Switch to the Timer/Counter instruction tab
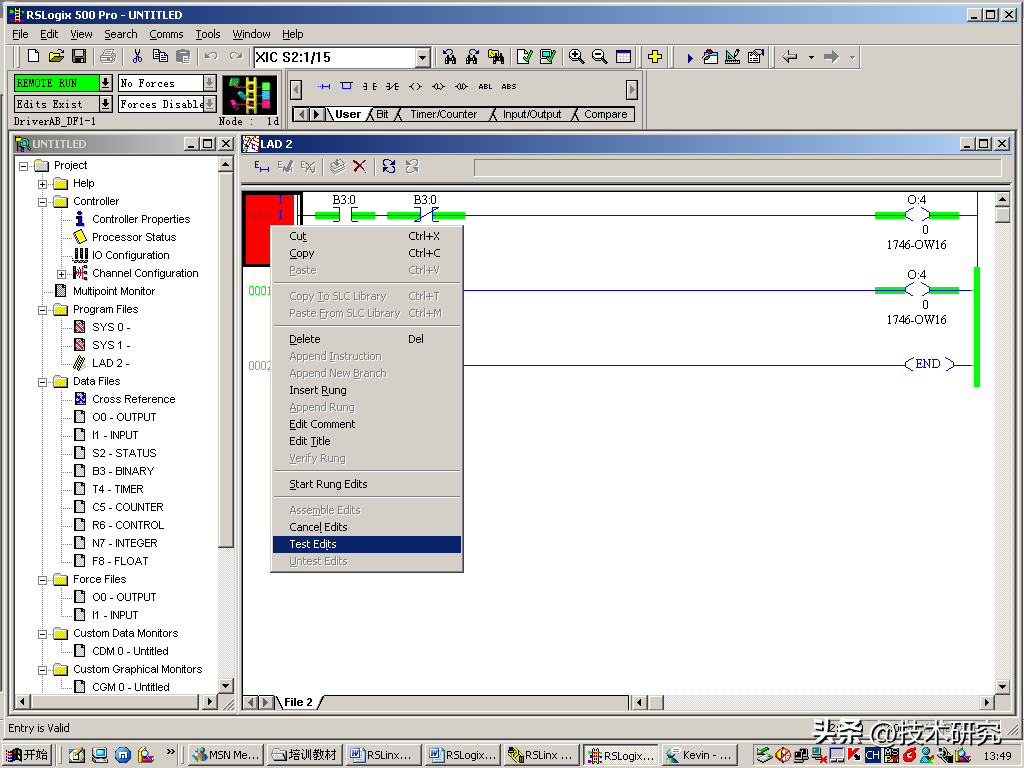This screenshot has height=768, width=1024. 443,115
